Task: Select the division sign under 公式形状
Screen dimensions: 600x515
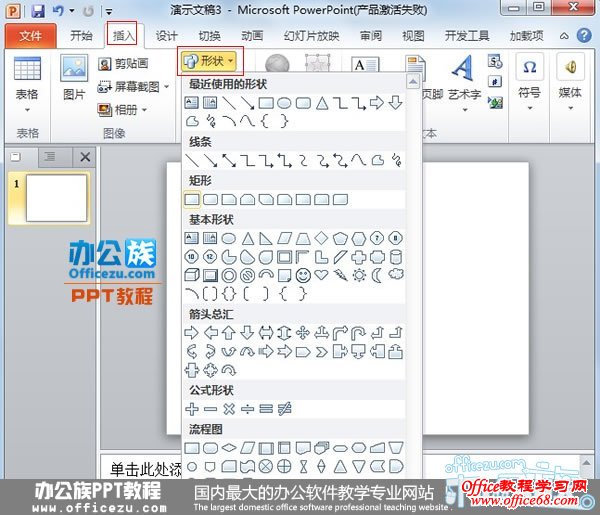Action: 248,409
